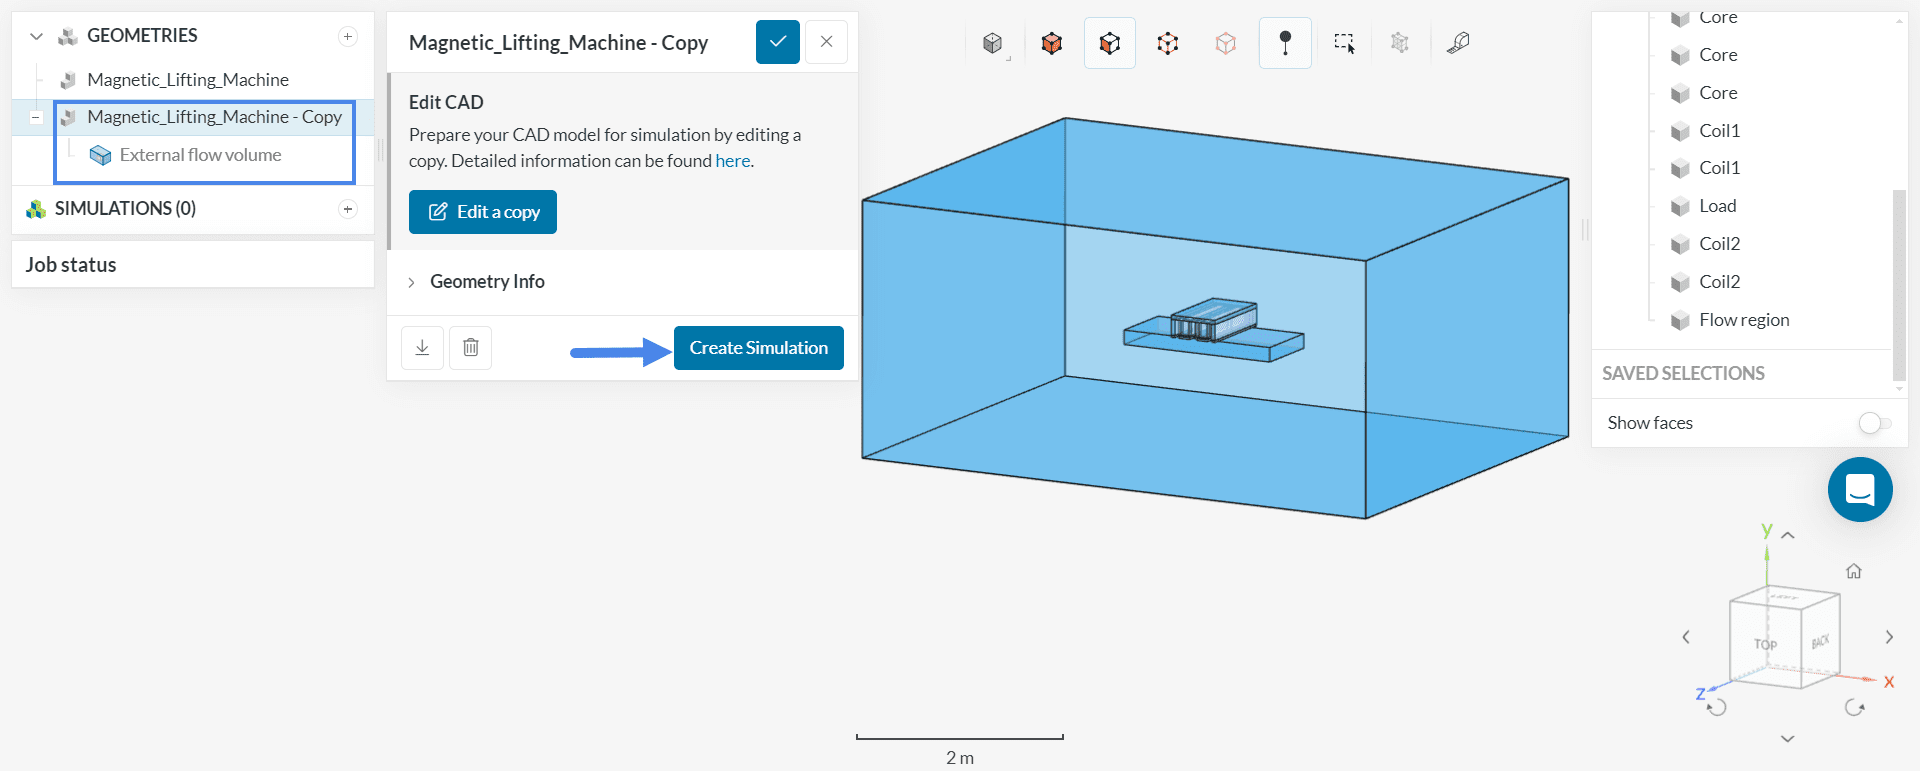Select the Flow region part
This screenshot has width=1920, height=771.
tap(1743, 320)
